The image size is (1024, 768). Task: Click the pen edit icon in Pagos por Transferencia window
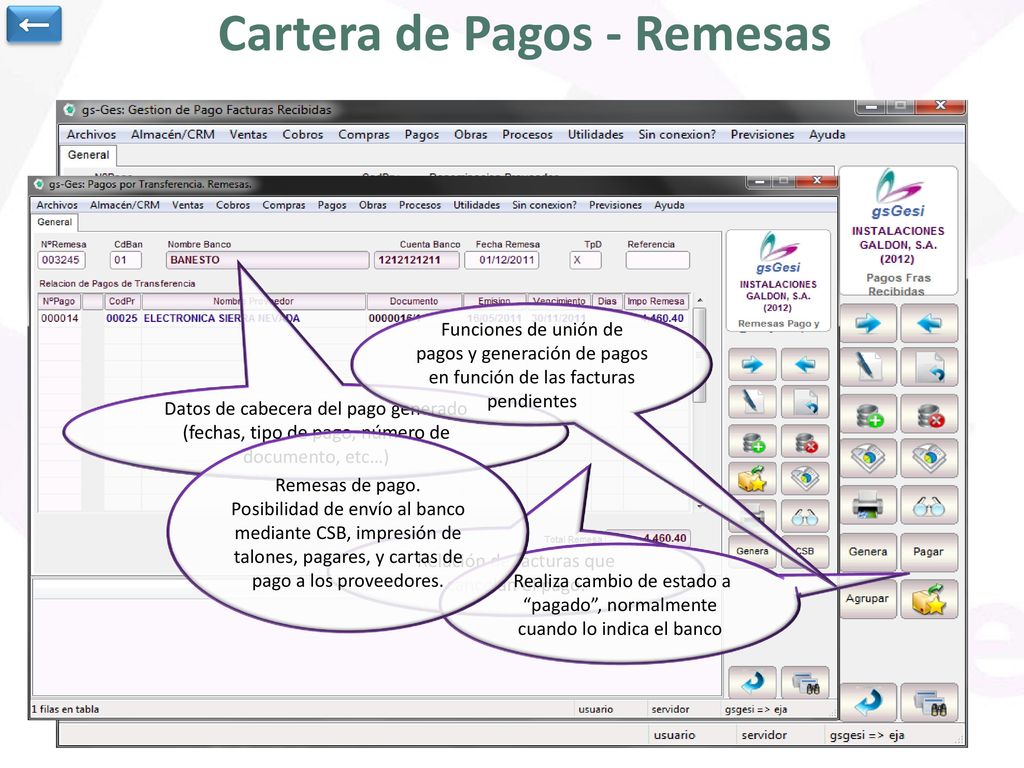coord(752,402)
